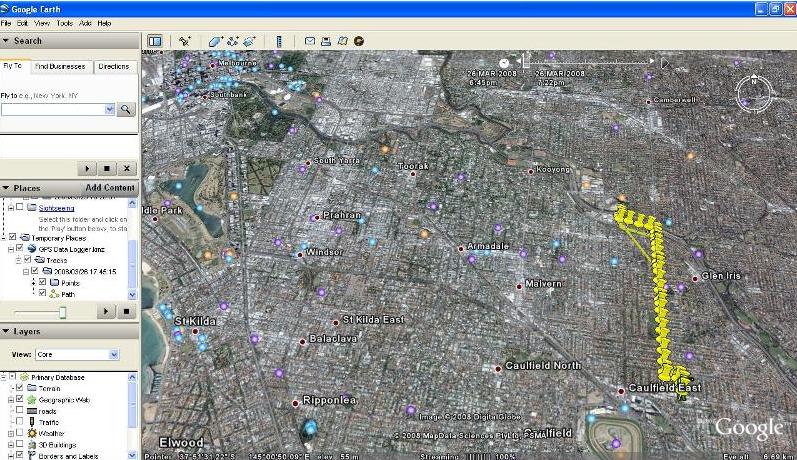Click the View in Google Maps icon
797x460 pixels.
[342, 41]
